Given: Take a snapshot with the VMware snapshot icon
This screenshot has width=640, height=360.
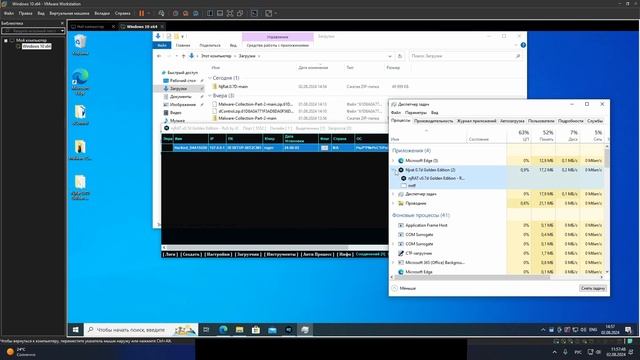Looking at the screenshot, I should pos(176,13).
